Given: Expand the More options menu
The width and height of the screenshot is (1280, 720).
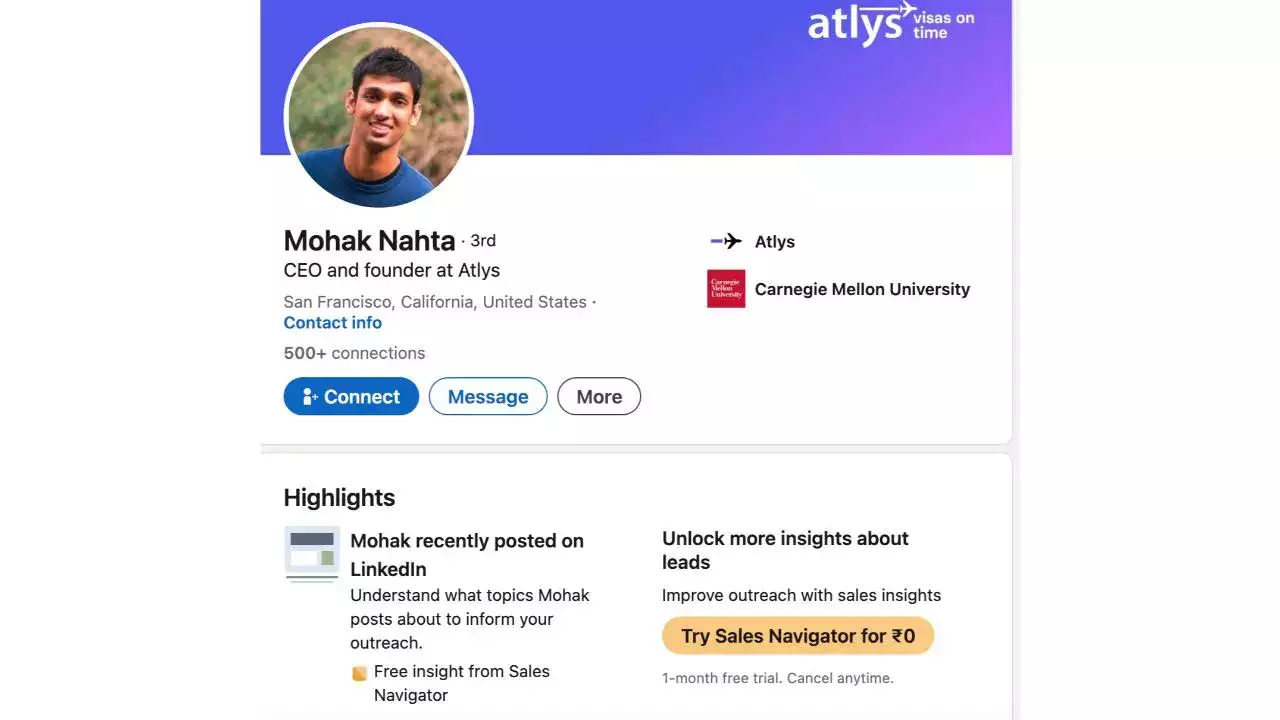Looking at the screenshot, I should click(x=599, y=396).
